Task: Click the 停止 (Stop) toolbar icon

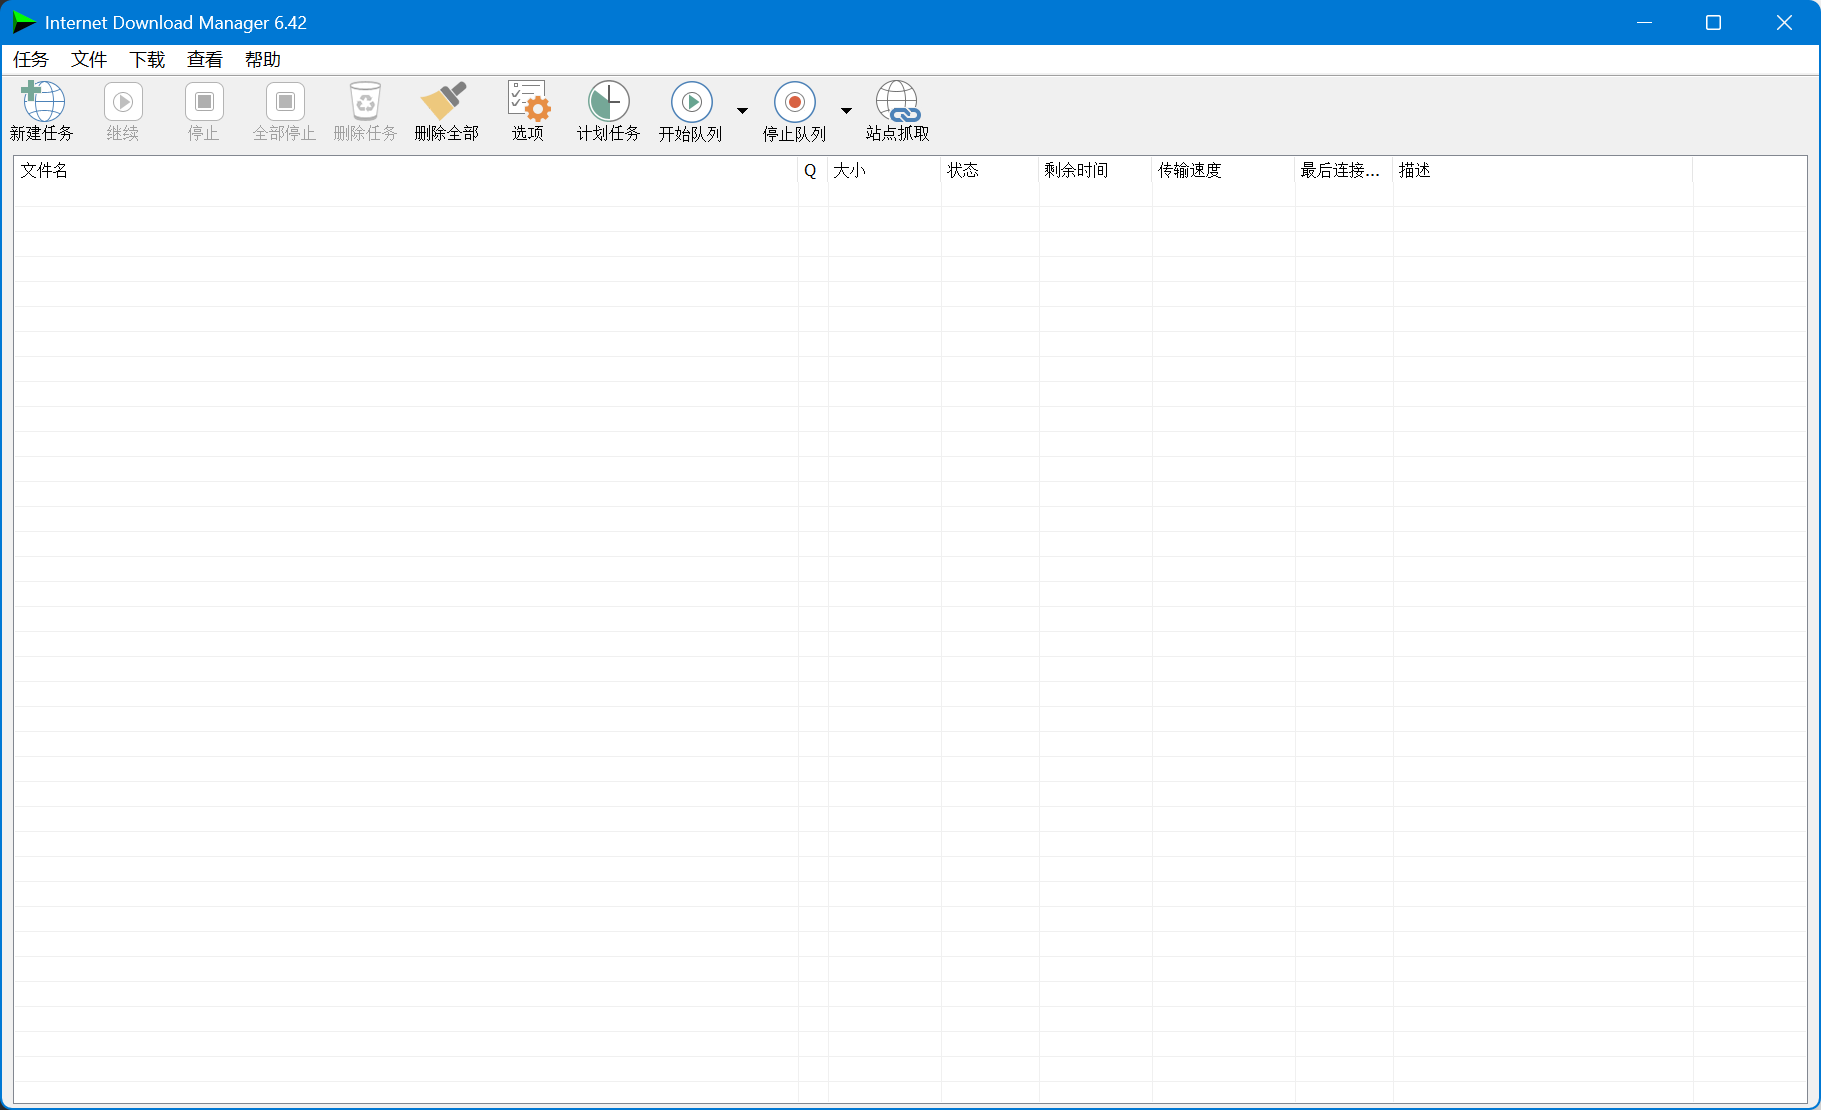Action: [204, 102]
